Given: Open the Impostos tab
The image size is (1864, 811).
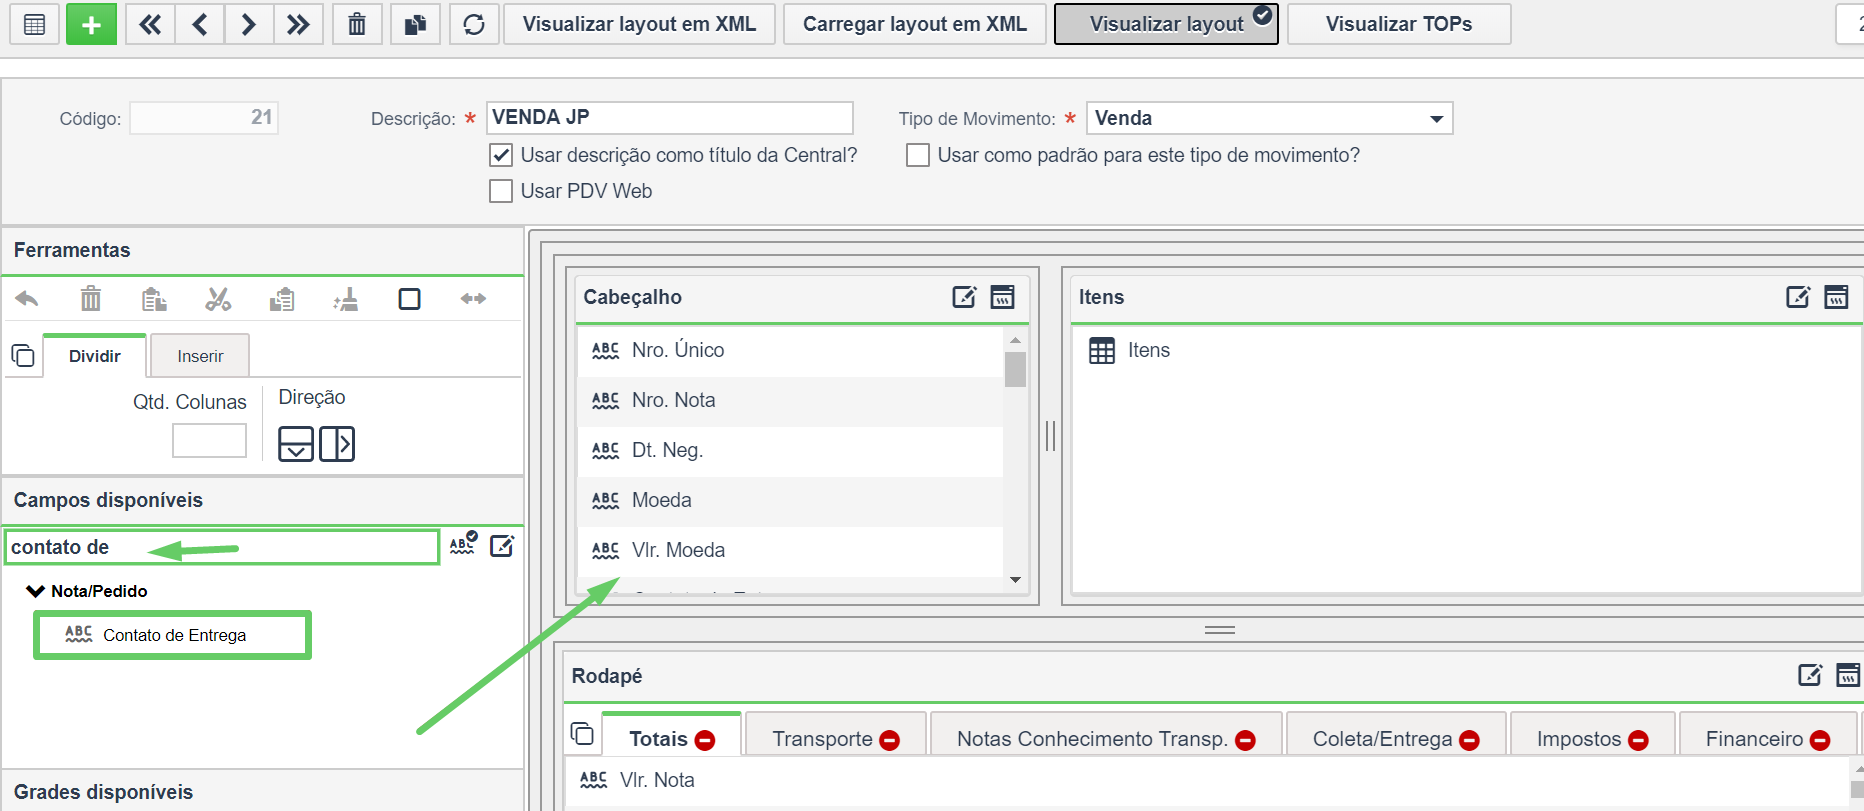Looking at the screenshot, I should 1579,739.
